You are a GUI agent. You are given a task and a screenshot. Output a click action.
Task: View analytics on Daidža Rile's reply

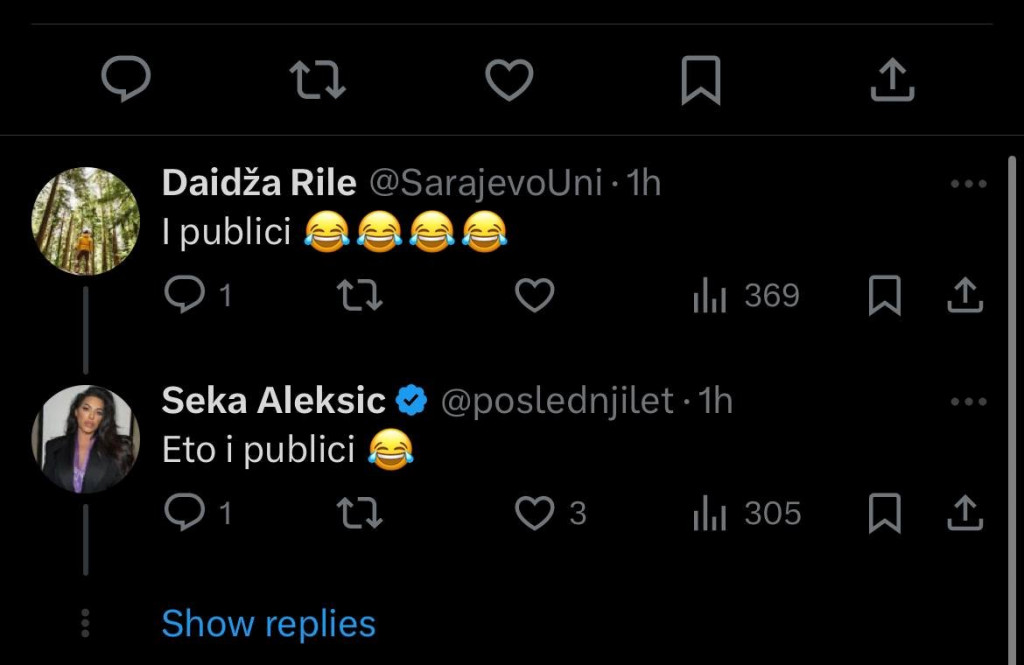pos(710,294)
